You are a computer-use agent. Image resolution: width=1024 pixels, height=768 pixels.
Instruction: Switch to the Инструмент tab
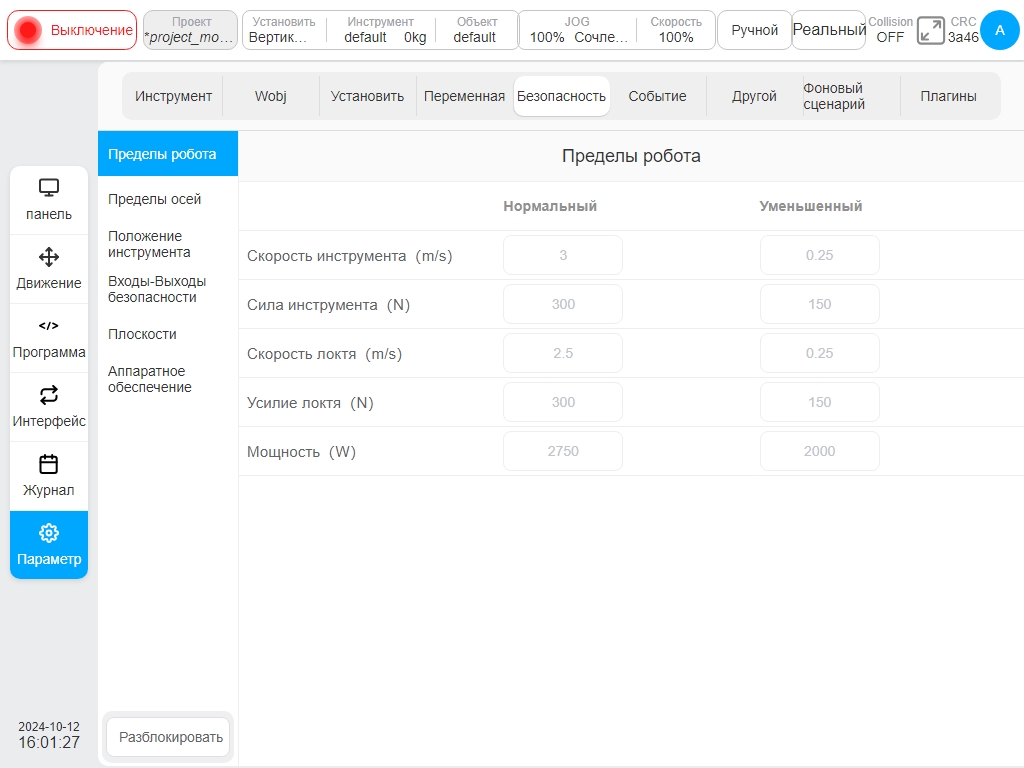coord(173,96)
